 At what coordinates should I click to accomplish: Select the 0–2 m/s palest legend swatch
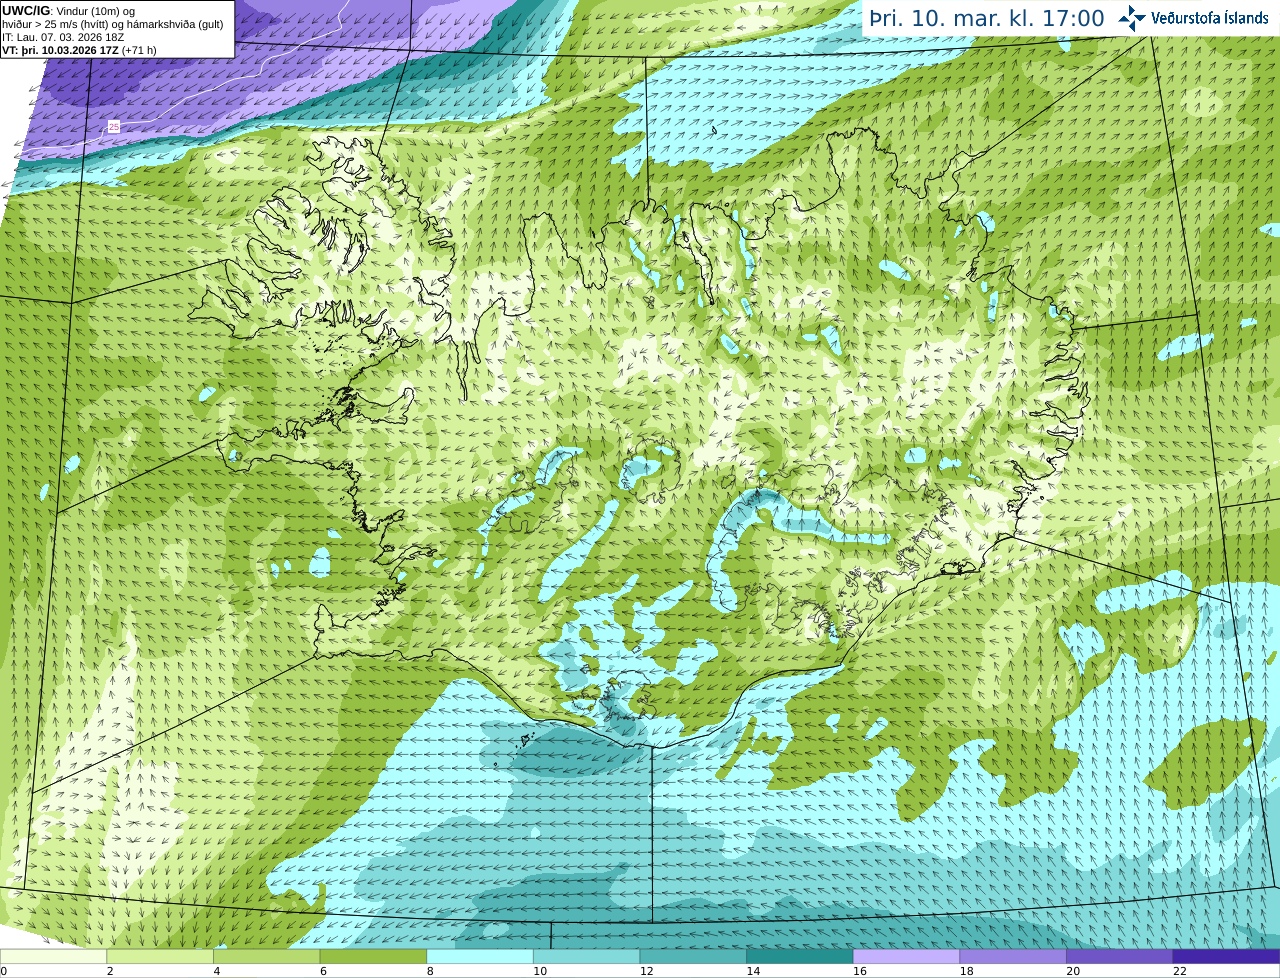pos(53,956)
